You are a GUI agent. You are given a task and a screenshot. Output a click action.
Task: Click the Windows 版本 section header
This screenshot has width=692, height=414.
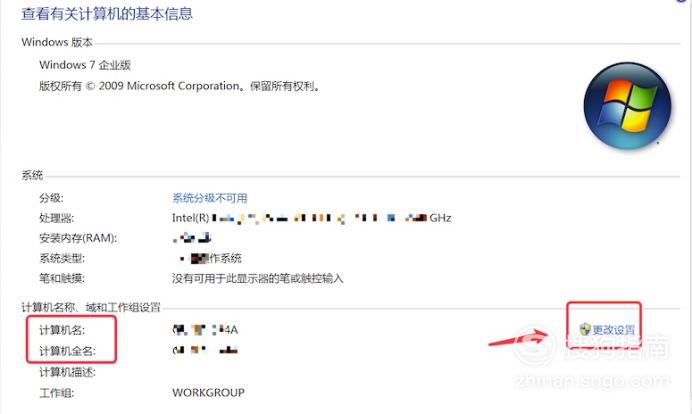[57, 42]
